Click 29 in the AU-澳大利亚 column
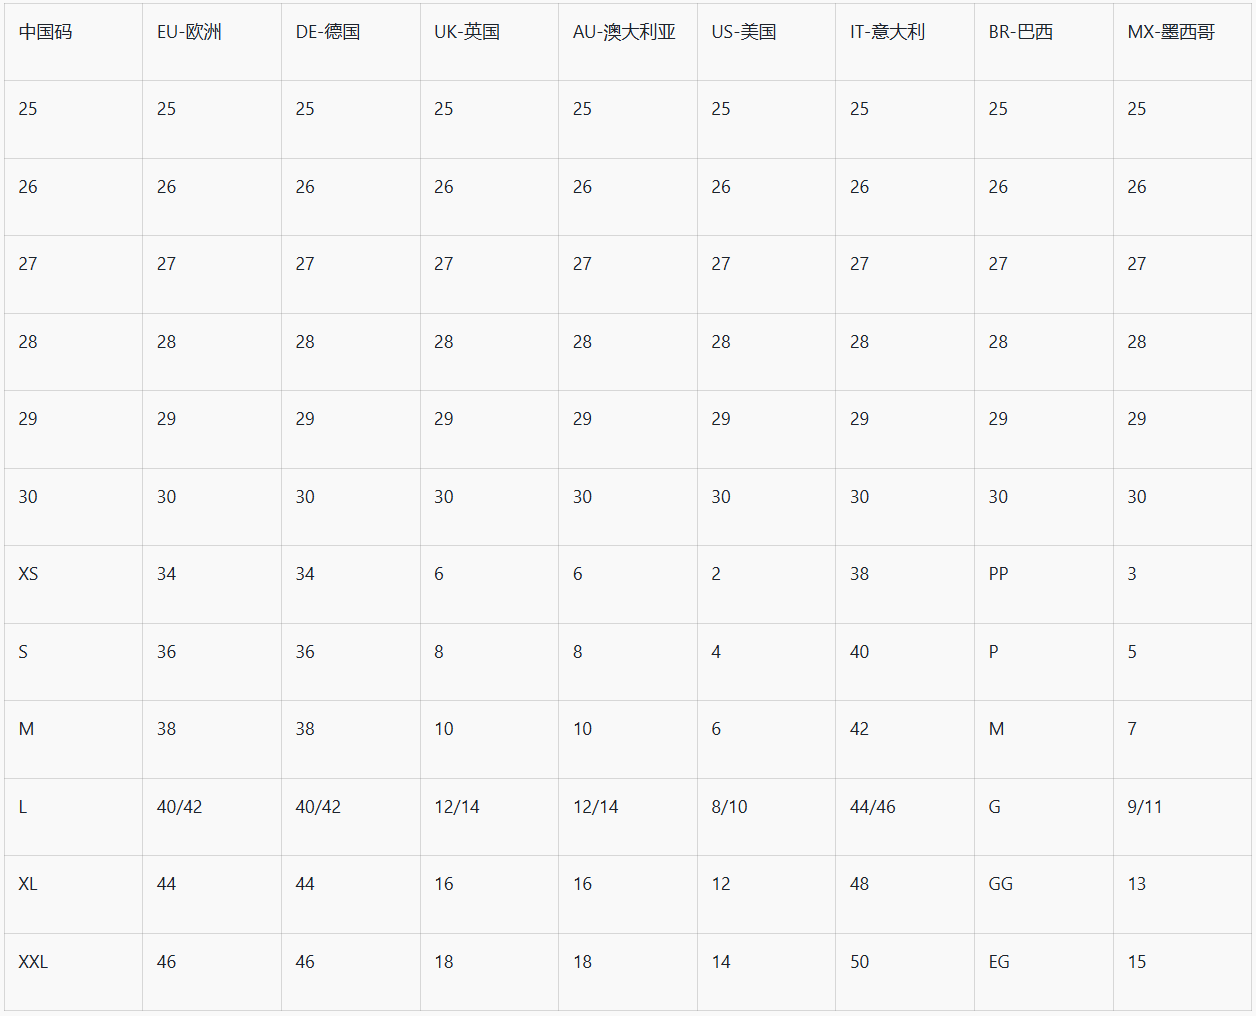 click(583, 419)
